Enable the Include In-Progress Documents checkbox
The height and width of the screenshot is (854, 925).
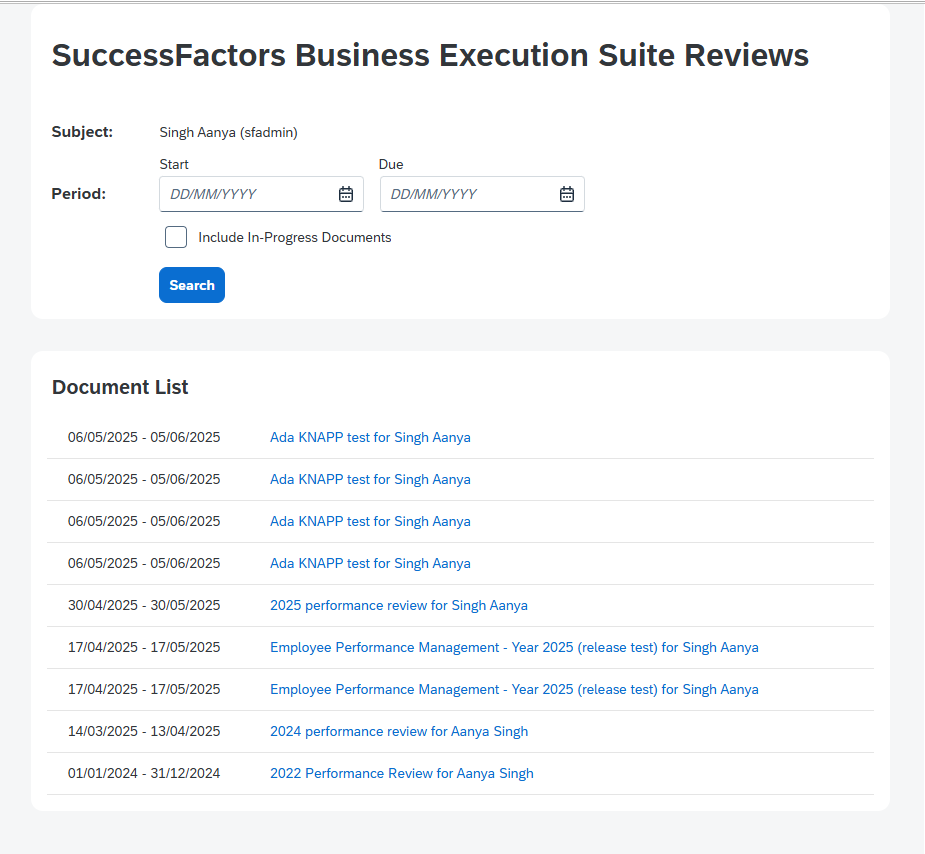176,237
